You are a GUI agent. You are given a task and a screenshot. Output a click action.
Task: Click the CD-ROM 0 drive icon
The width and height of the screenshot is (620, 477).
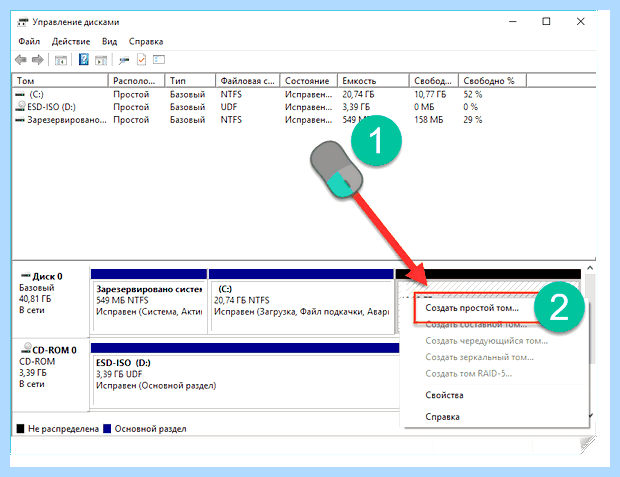click(x=26, y=348)
